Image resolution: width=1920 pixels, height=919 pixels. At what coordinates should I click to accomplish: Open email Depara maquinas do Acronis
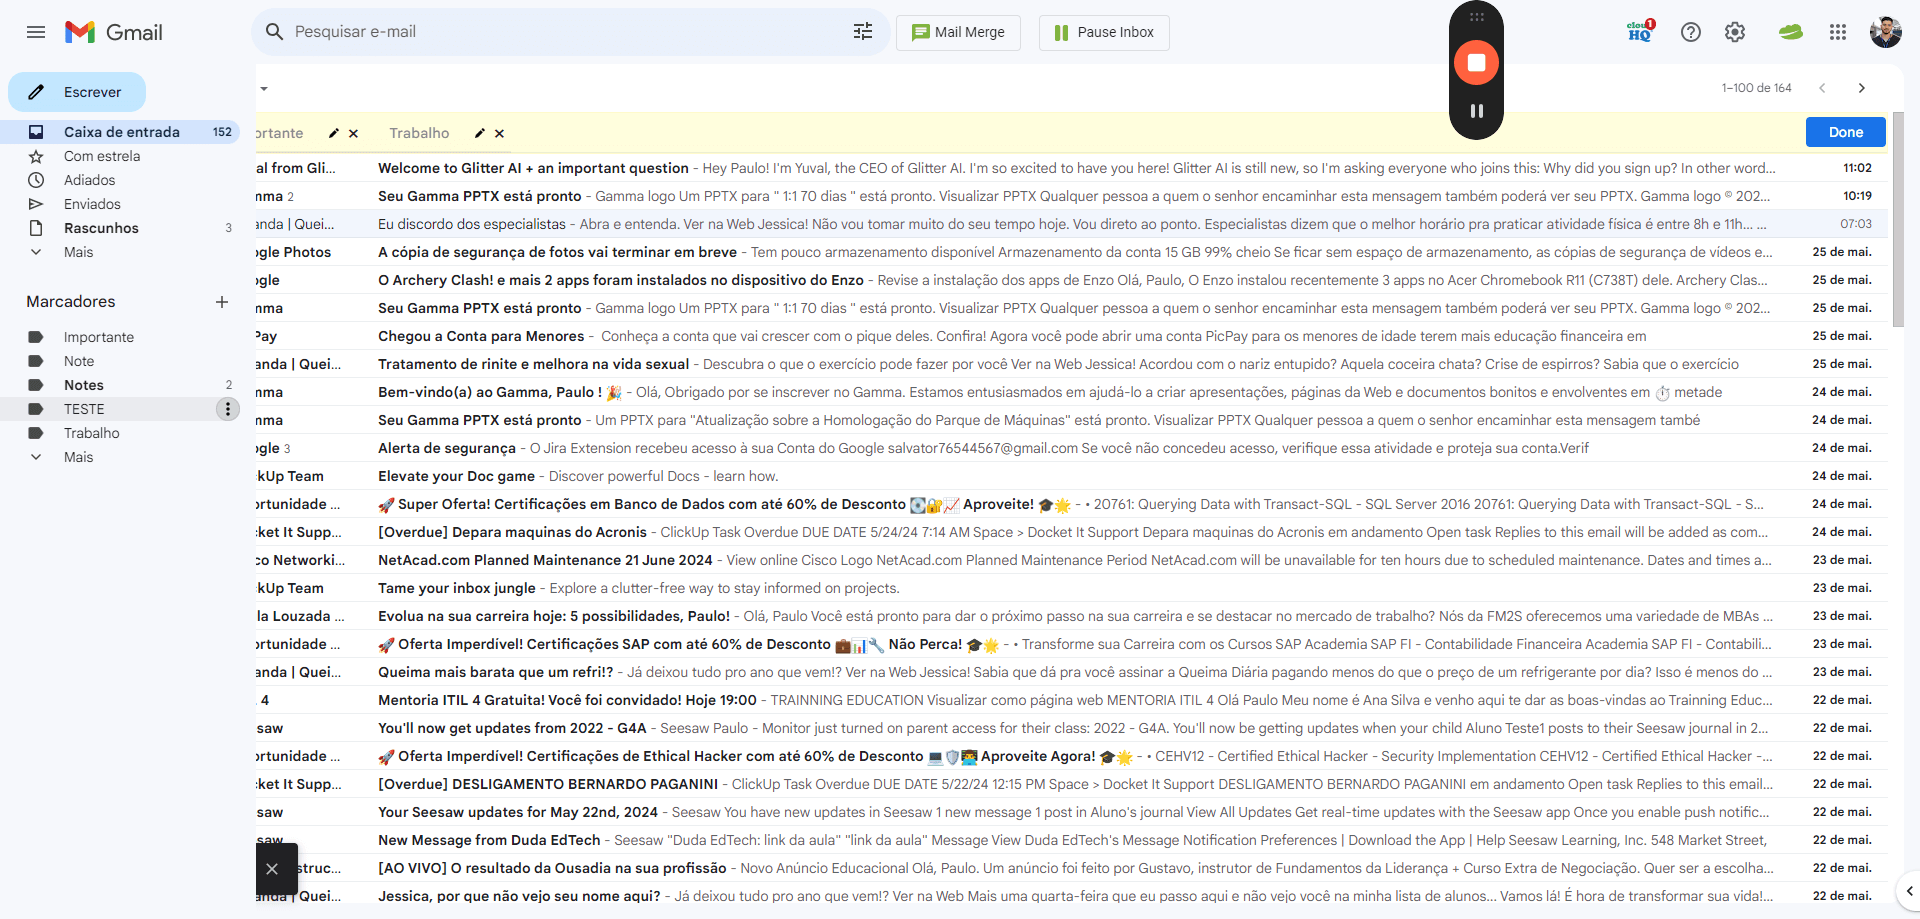pos(1072,532)
